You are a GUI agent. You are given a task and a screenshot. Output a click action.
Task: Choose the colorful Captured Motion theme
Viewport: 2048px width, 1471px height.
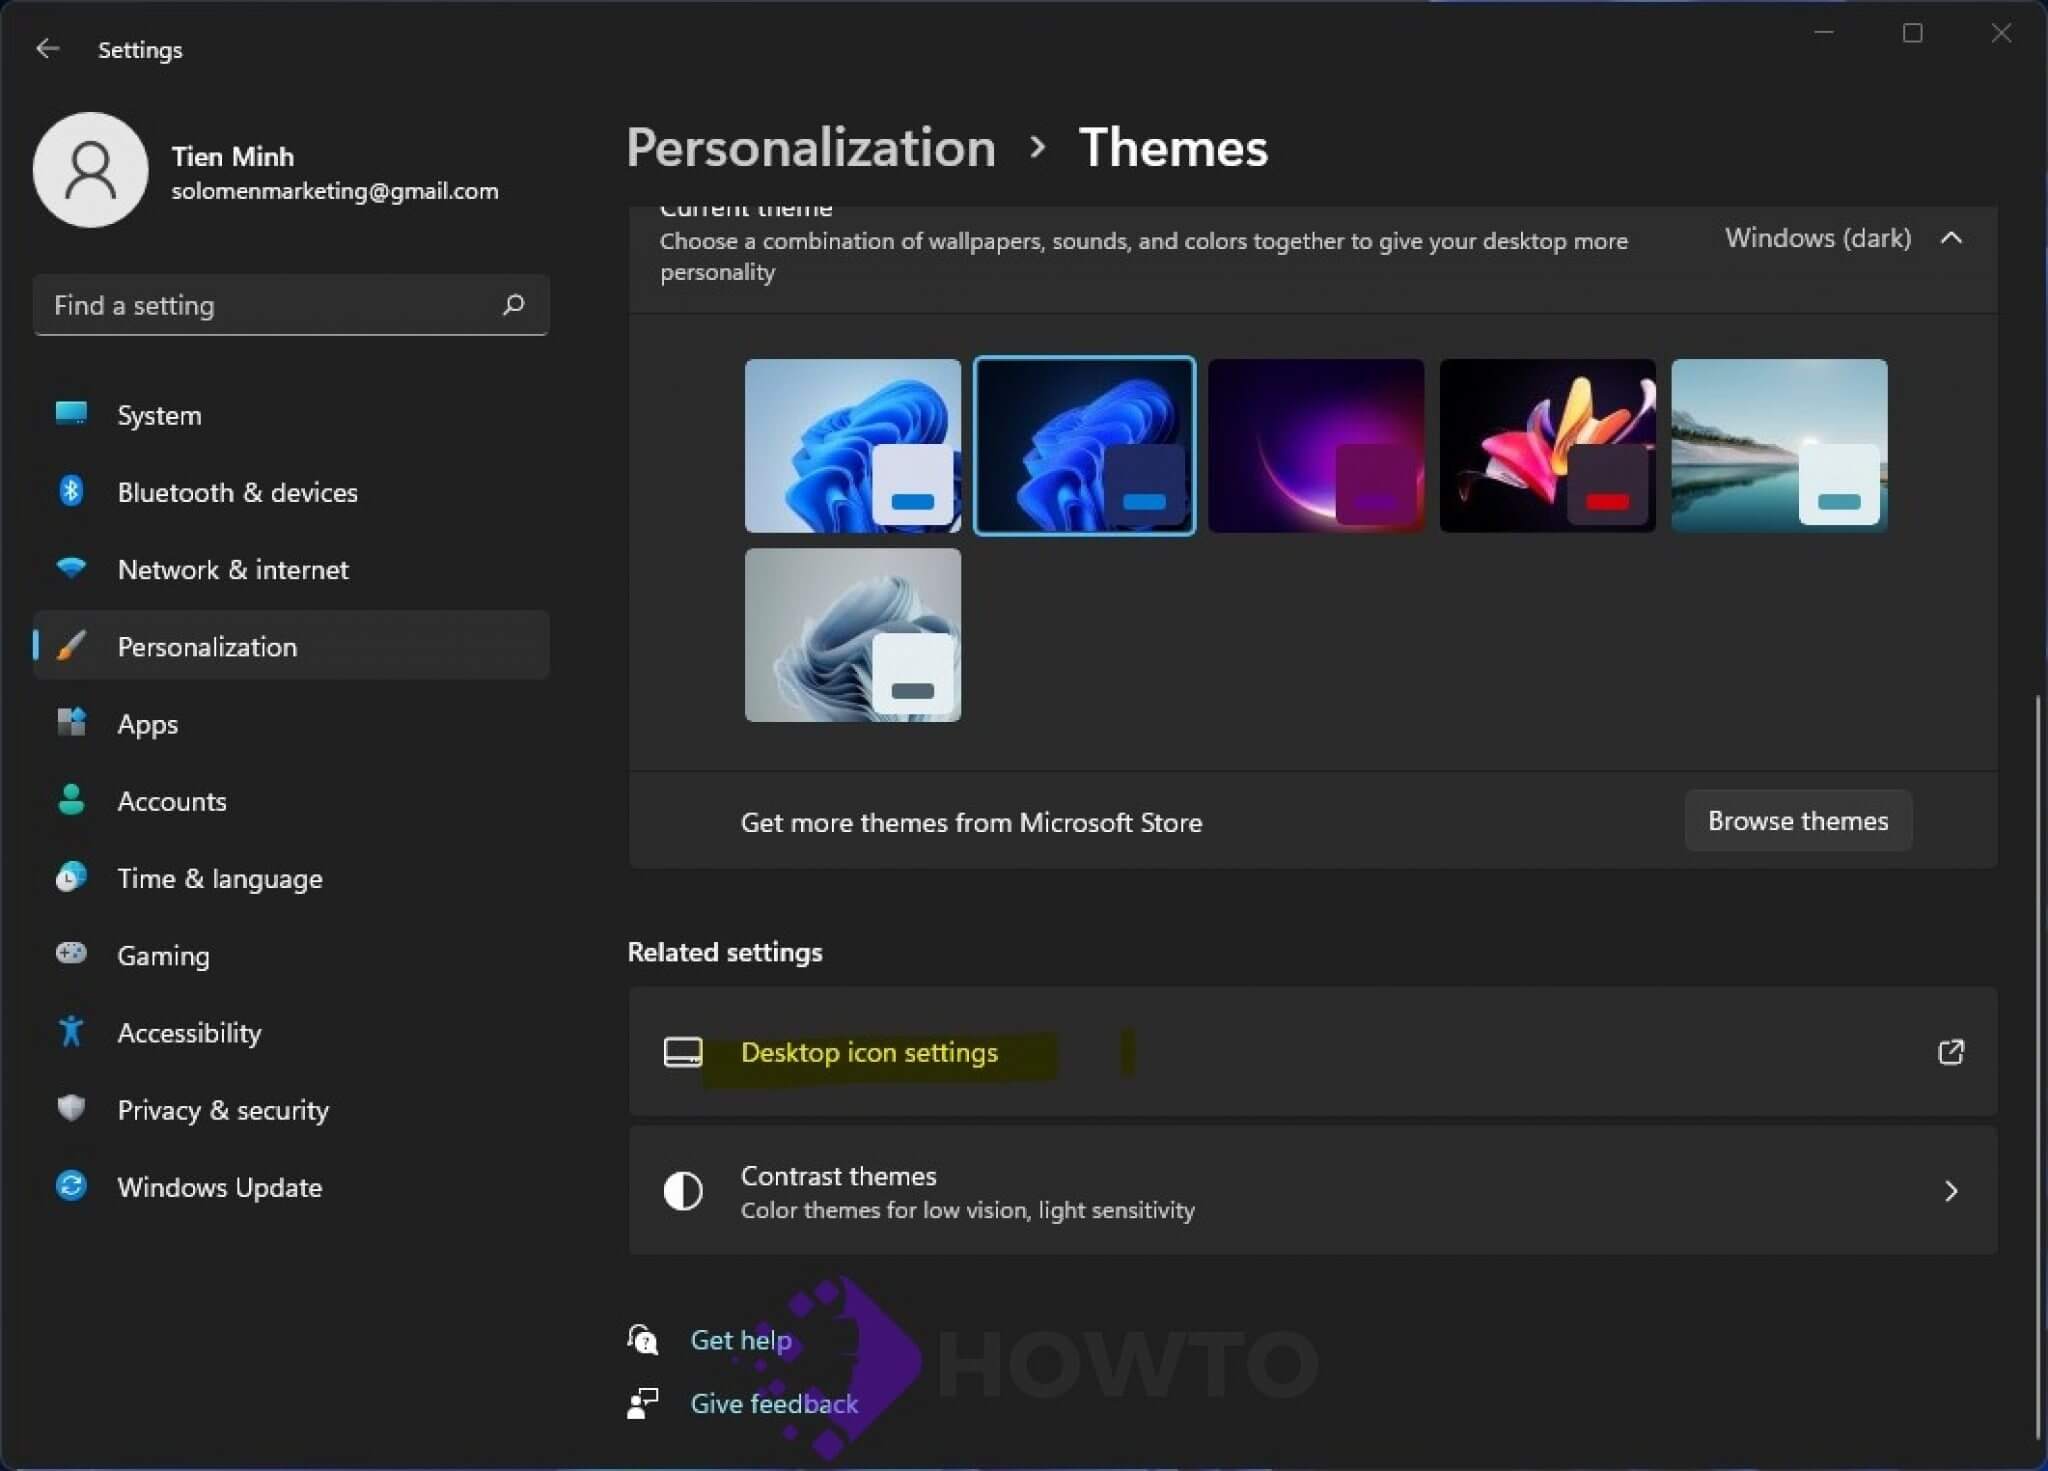pyautogui.click(x=1548, y=446)
